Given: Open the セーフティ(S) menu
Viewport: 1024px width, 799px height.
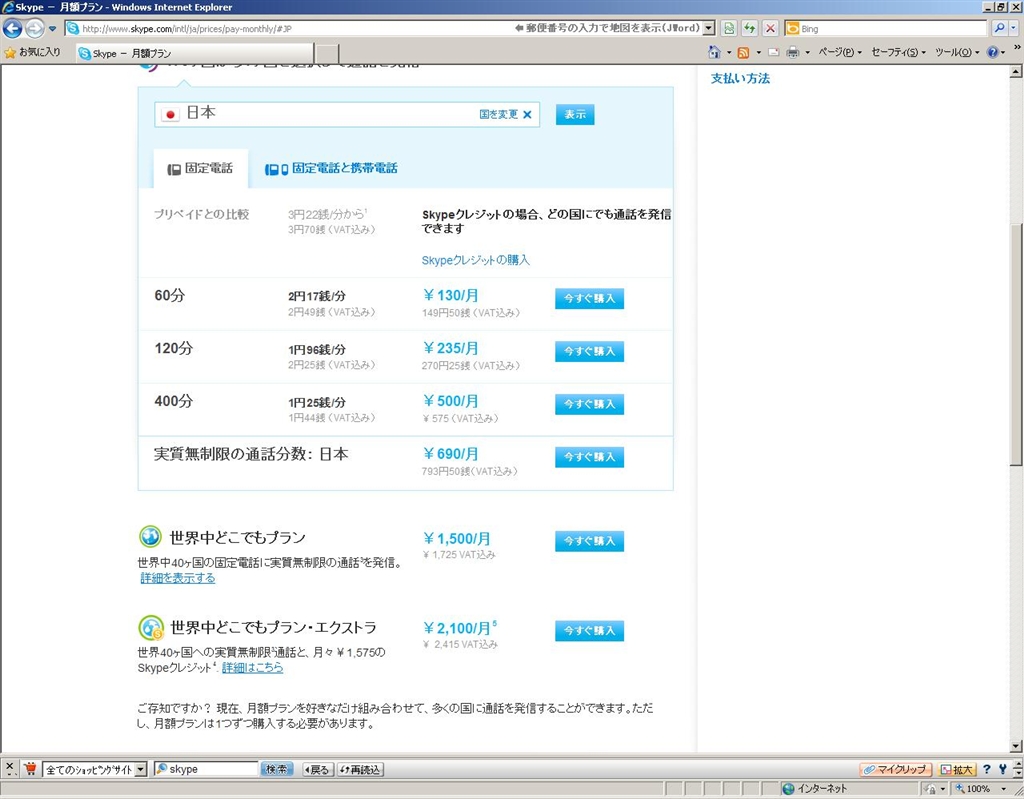Looking at the screenshot, I should (898, 52).
